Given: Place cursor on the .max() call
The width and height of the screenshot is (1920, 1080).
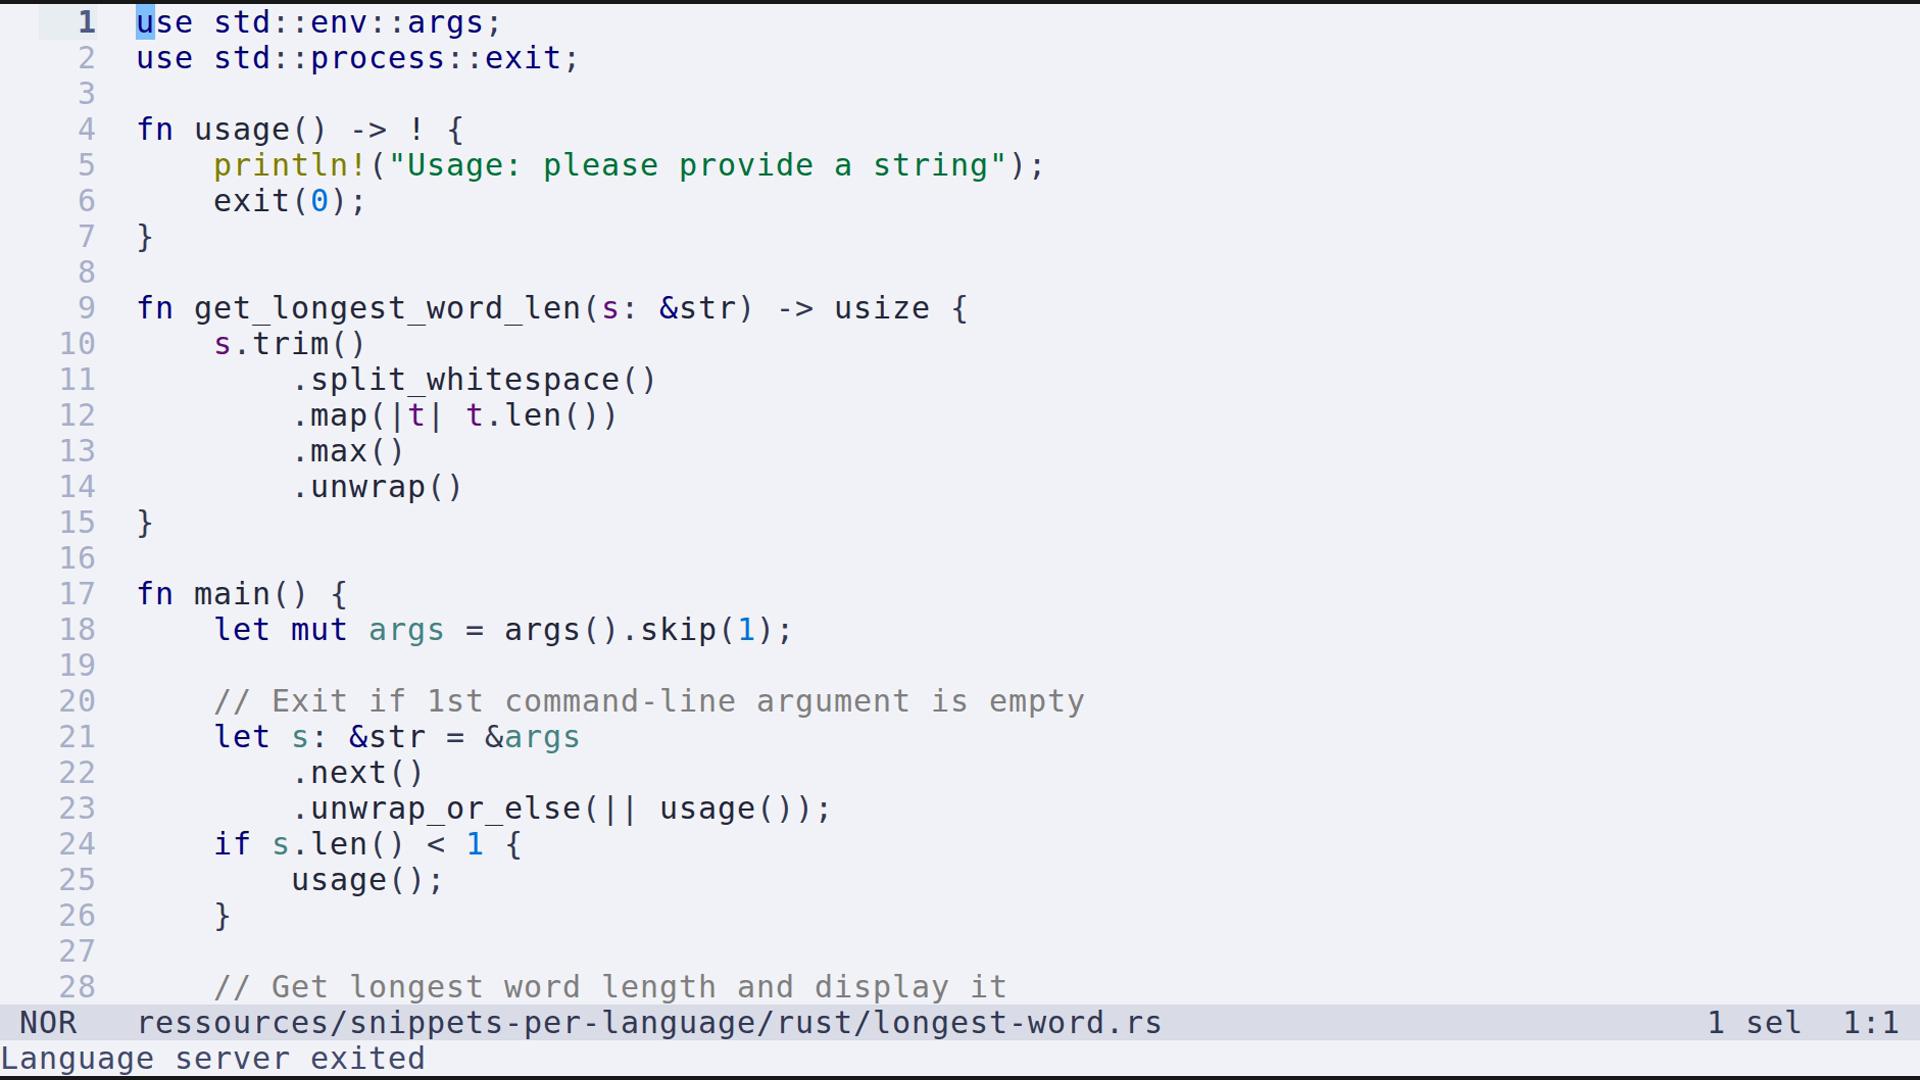Looking at the screenshot, I should pyautogui.click(x=348, y=451).
